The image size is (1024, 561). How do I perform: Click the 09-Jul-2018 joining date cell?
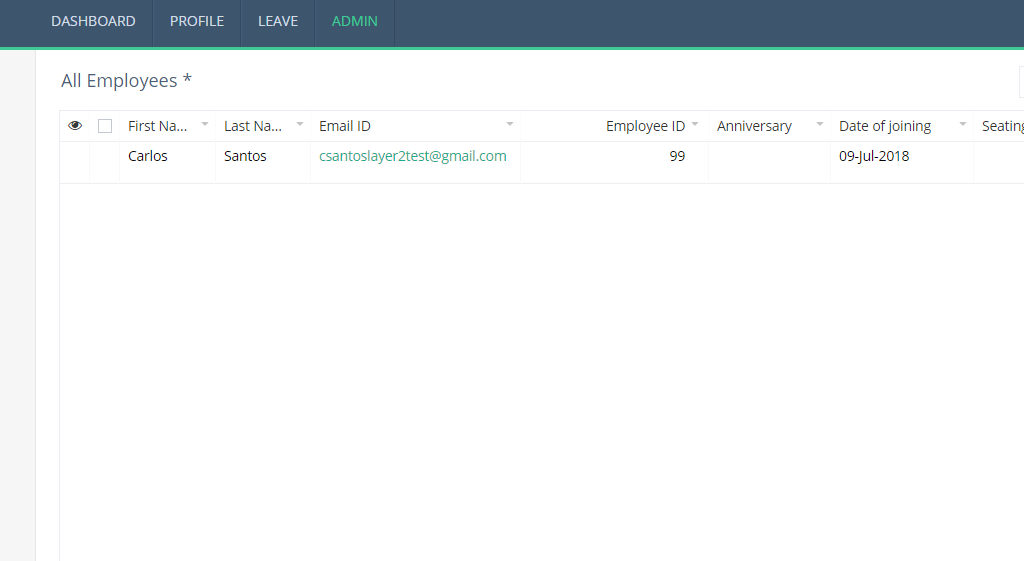tap(874, 156)
